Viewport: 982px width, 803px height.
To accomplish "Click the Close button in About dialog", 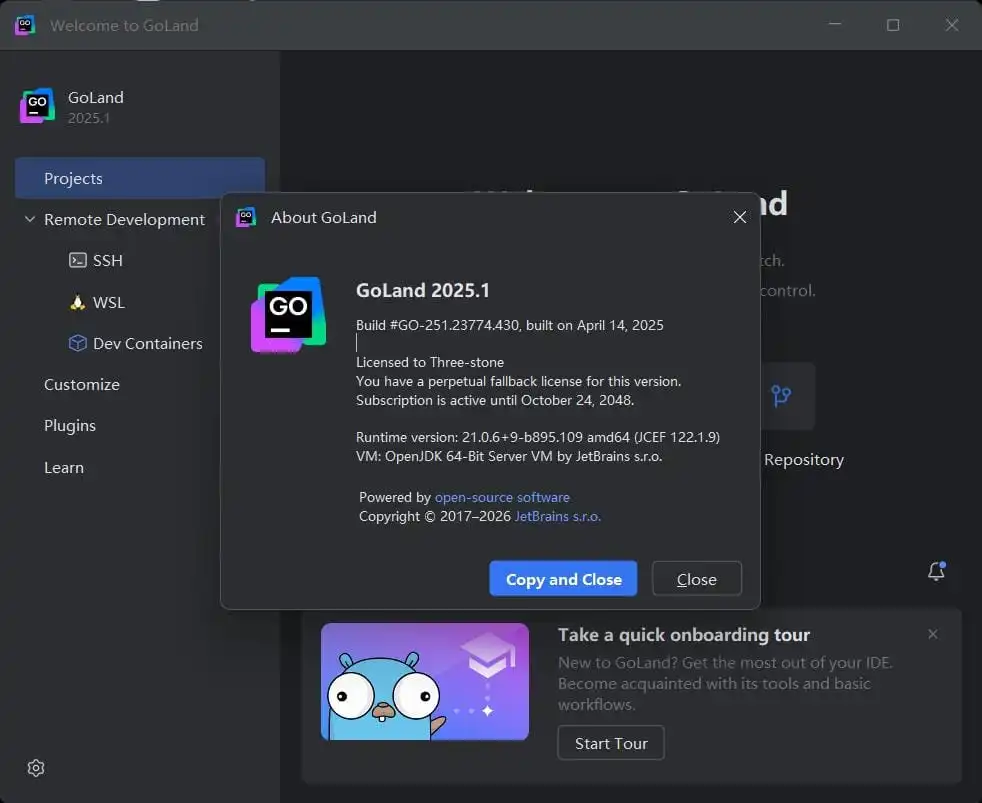I will 696,579.
